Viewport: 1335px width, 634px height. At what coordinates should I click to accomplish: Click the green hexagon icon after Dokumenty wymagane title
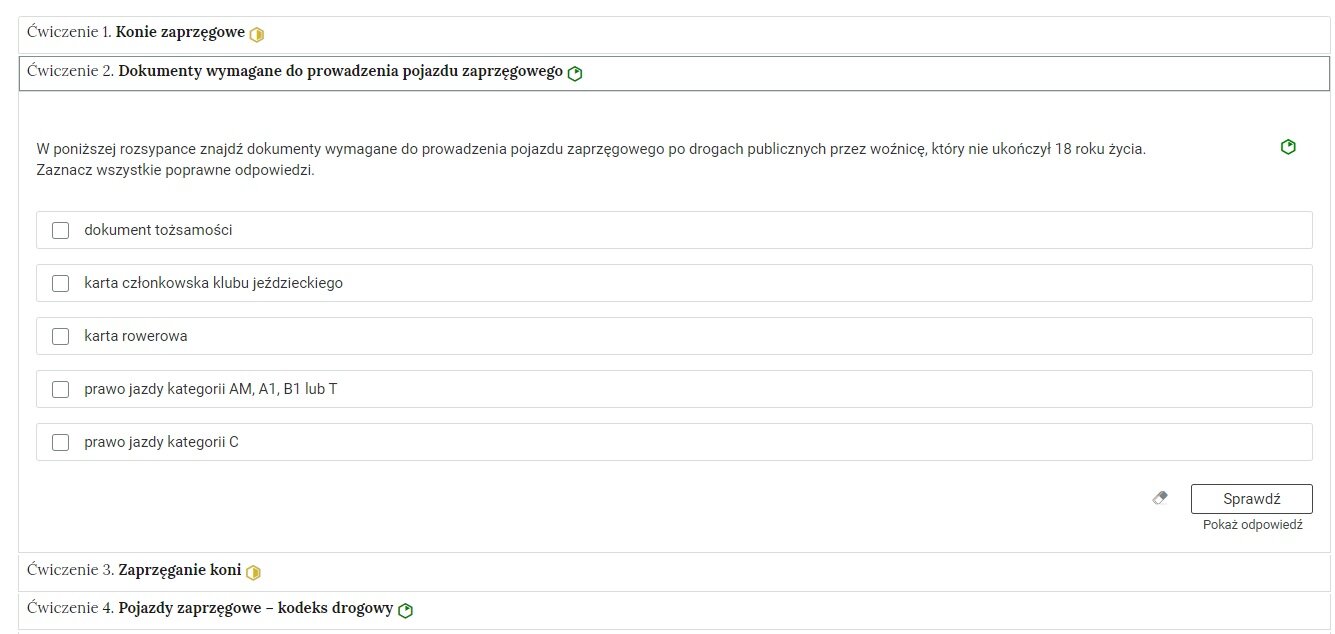[x=575, y=74]
